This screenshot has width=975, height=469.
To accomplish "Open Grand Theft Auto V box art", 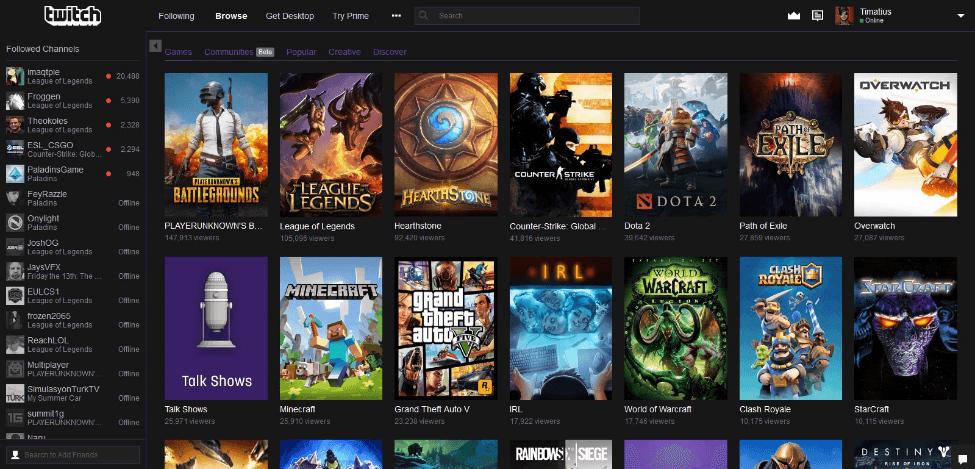I will 446,328.
